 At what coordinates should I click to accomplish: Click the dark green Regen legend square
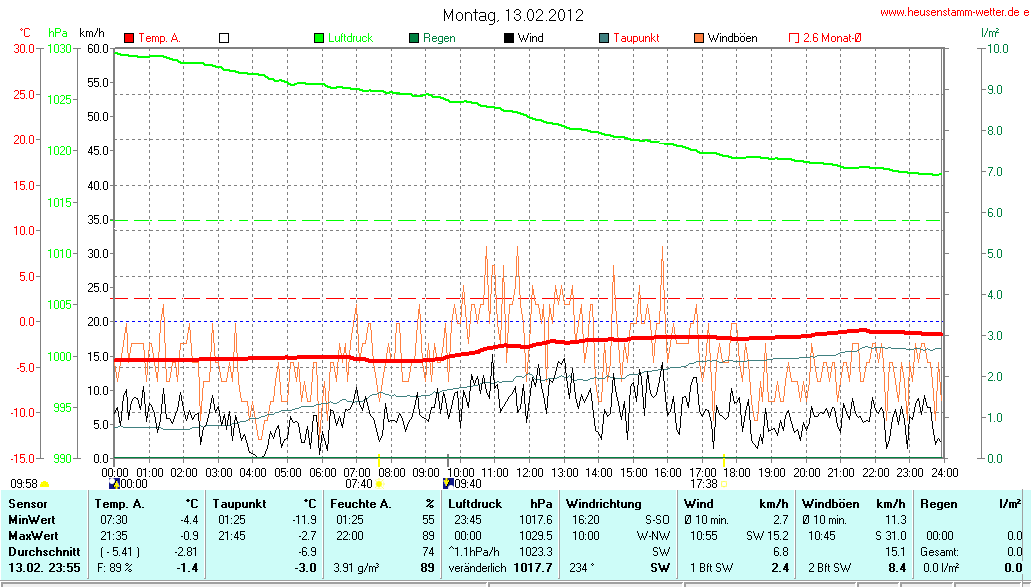(414, 38)
